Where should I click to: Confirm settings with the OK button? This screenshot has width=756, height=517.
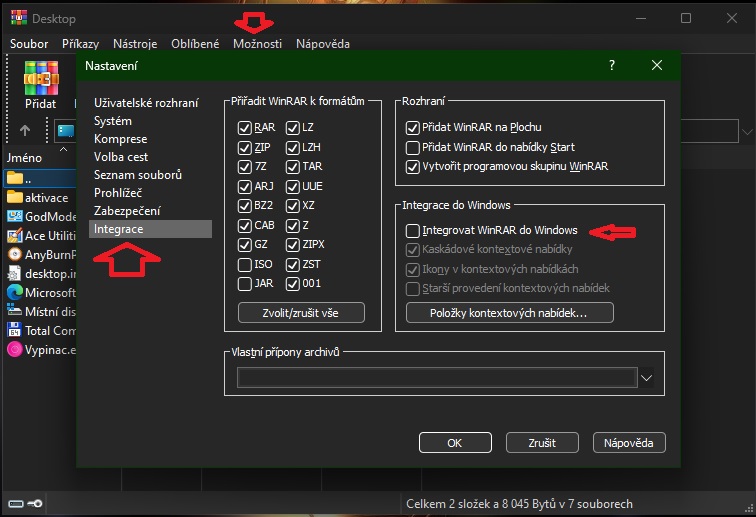pos(454,442)
